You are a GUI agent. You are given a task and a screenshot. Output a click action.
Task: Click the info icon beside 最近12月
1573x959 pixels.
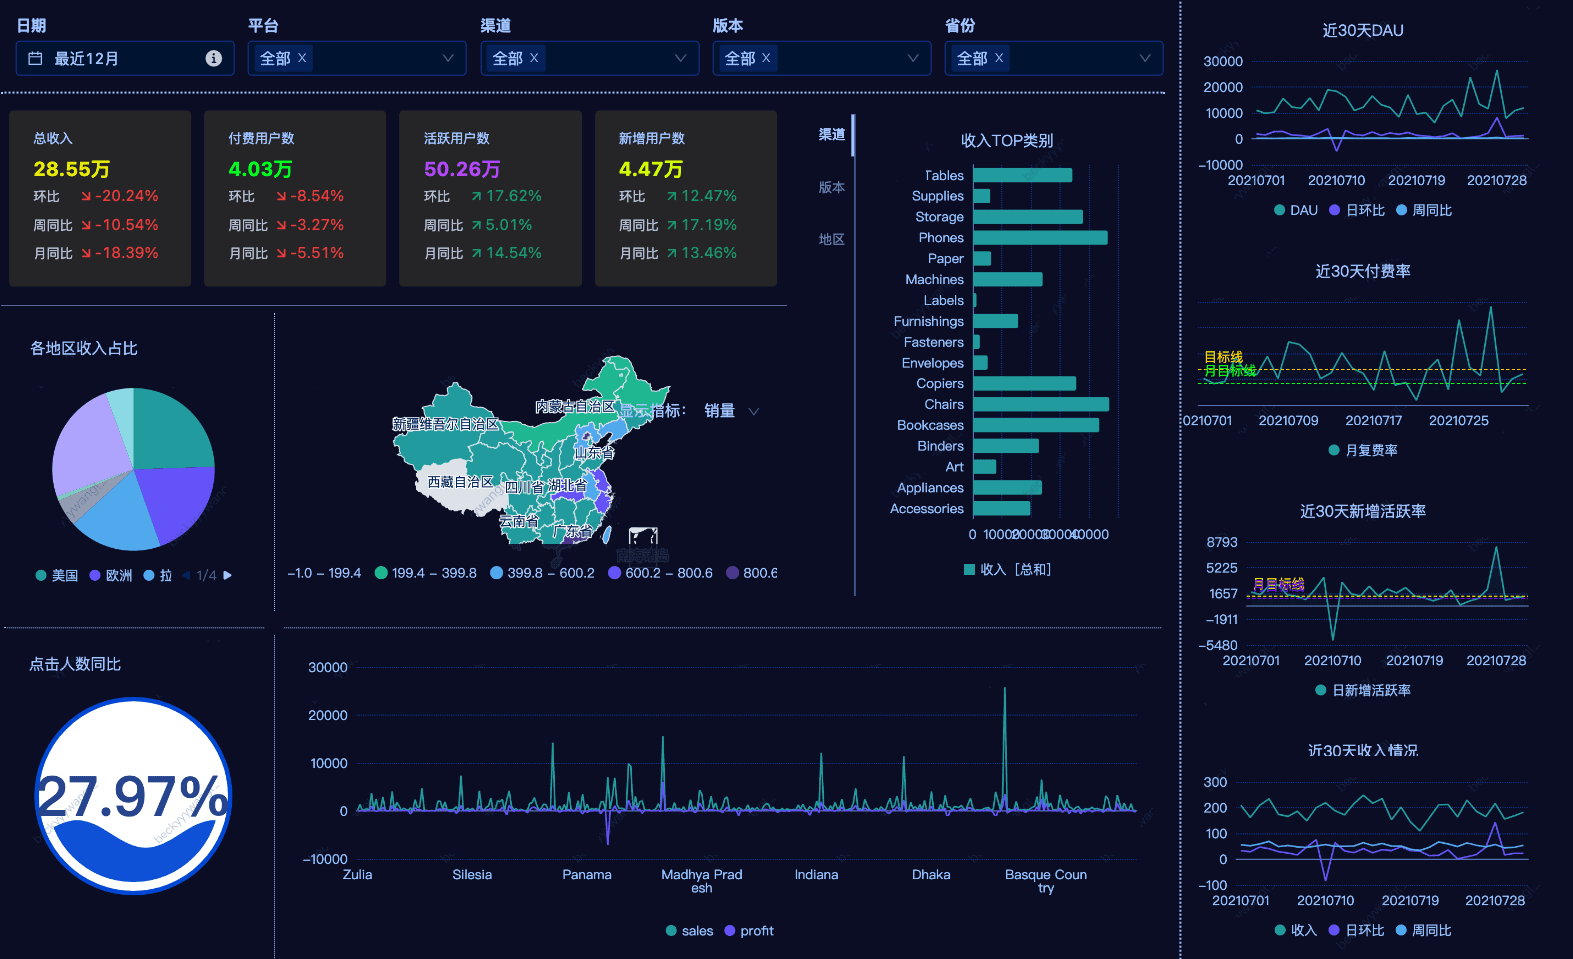pos(213,59)
